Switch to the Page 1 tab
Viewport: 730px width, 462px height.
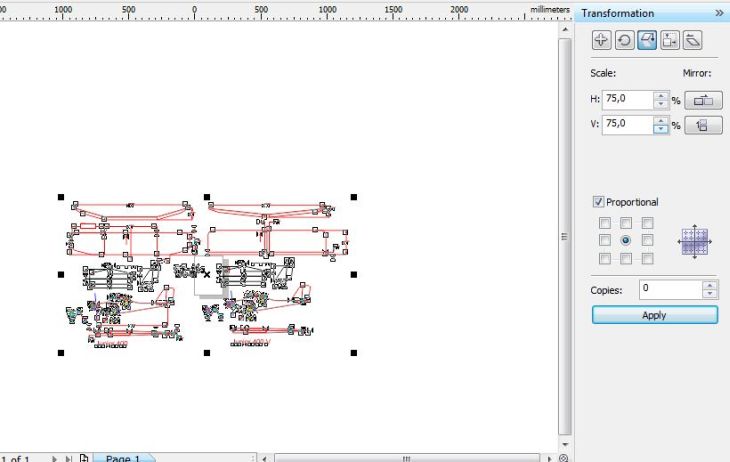coord(123,459)
